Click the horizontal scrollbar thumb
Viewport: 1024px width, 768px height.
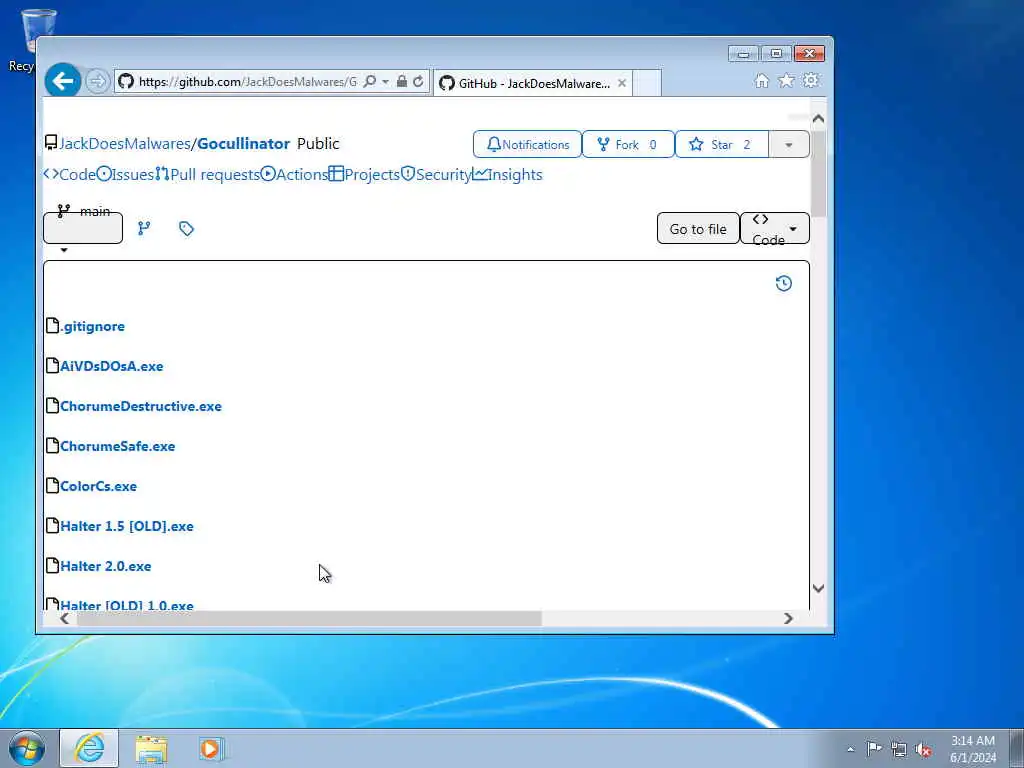pos(309,618)
